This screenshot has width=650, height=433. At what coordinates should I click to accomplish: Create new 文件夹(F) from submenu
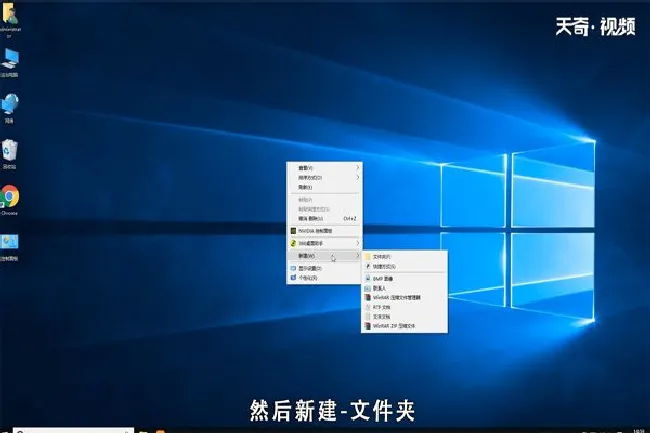click(x=404, y=257)
